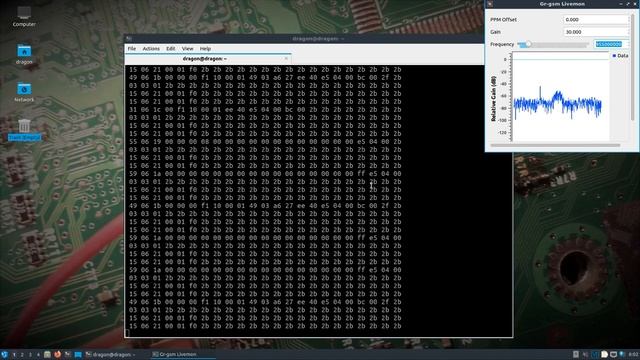Click the clipboard tray icon in taskbar
The height and width of the screenshot is (360, 640).
[x=576, y=354]
